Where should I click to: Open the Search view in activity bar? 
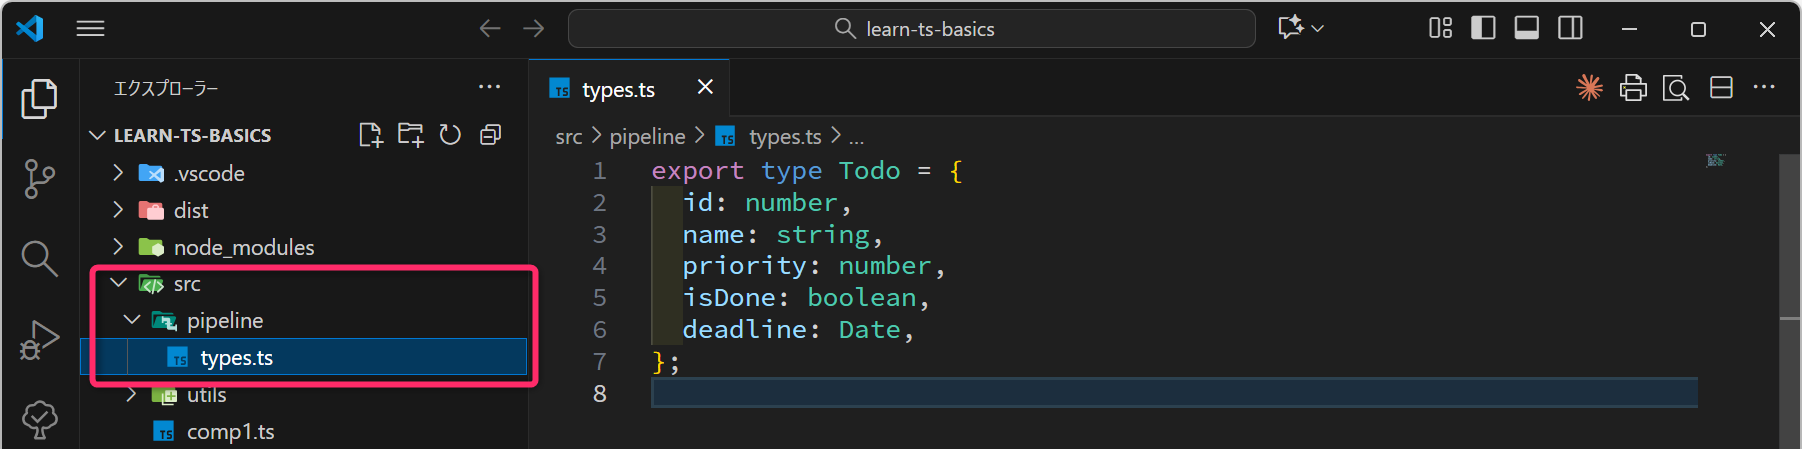pos(39,258)
